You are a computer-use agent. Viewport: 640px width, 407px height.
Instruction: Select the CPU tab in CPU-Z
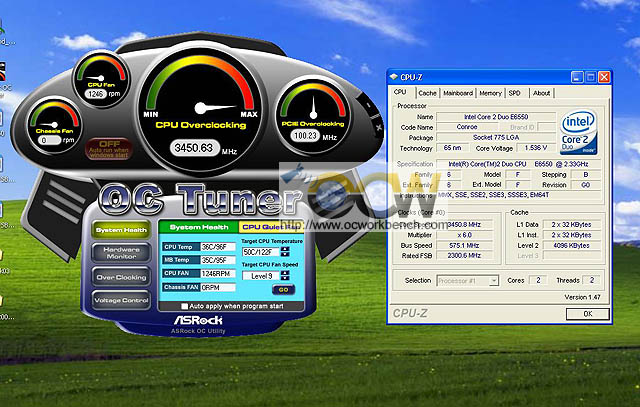(x=400, y=92)
